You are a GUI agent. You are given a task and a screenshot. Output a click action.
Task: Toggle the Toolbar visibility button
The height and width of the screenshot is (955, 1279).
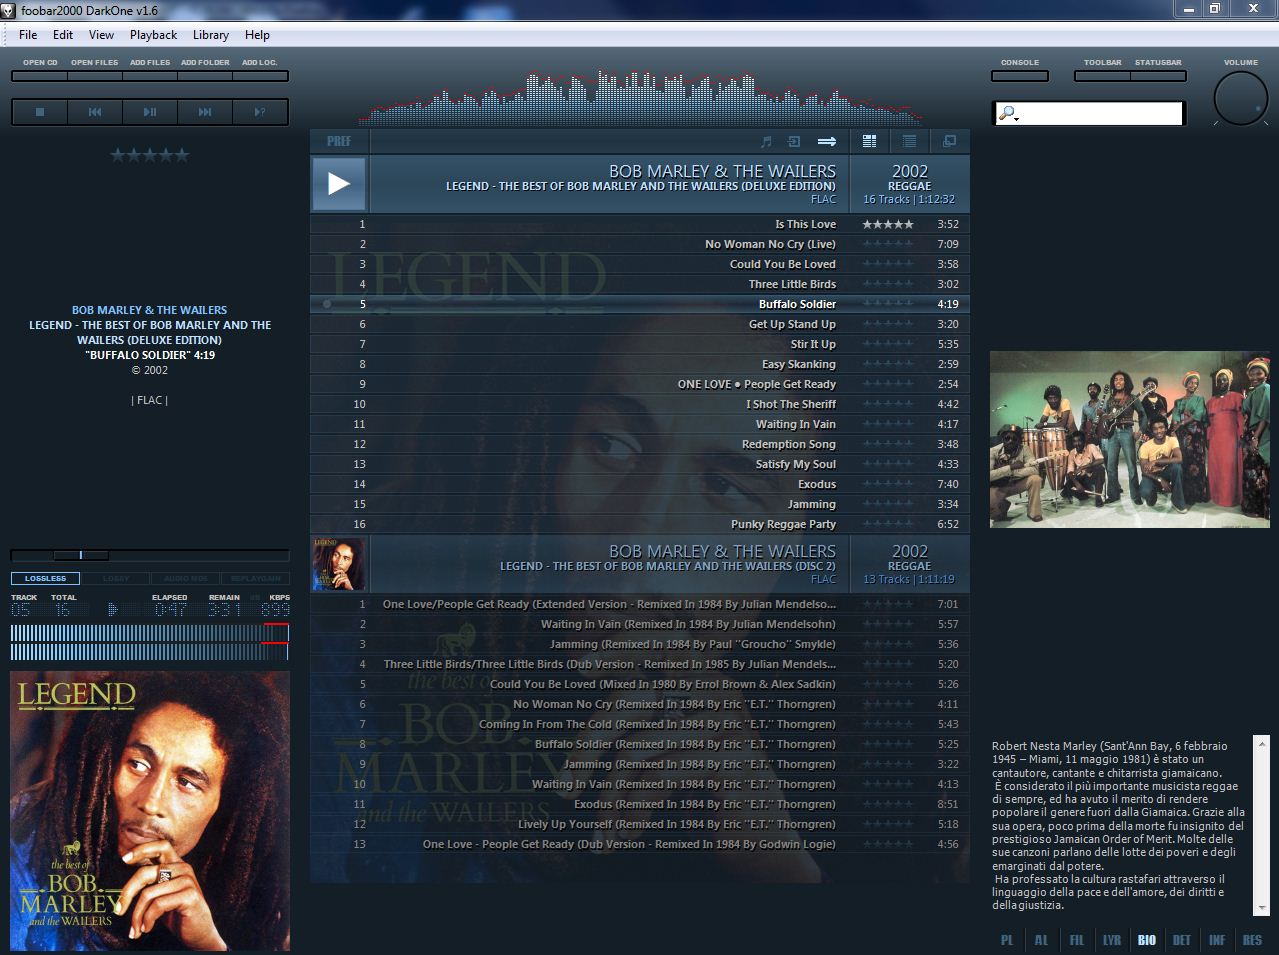1102,75
